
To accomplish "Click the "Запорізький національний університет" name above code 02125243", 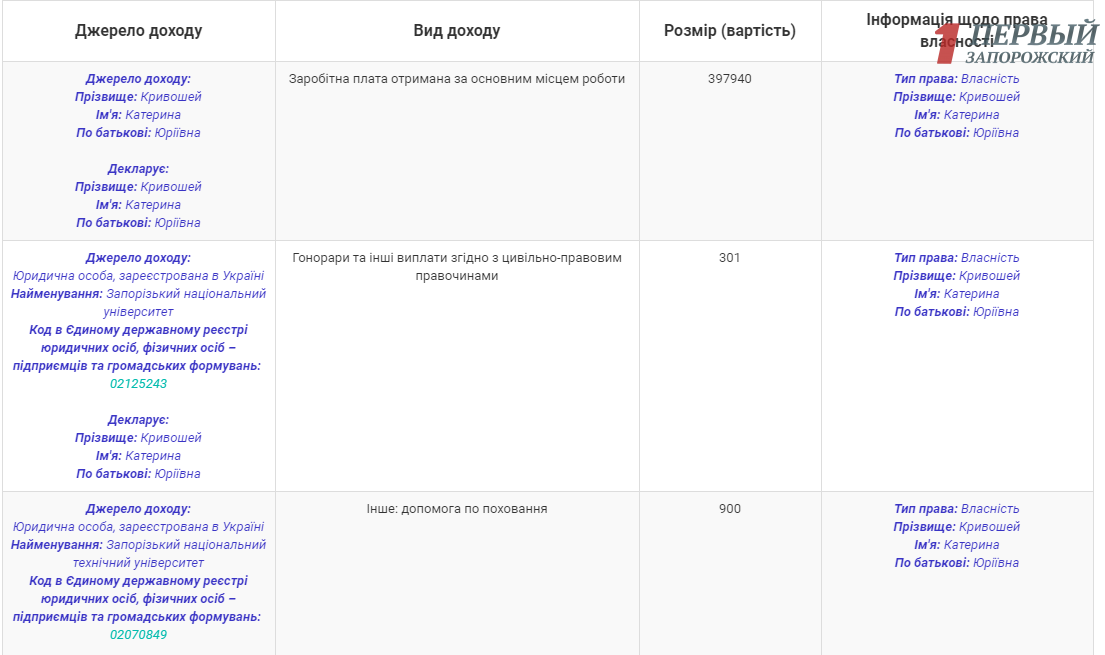I will pos(138,303).
